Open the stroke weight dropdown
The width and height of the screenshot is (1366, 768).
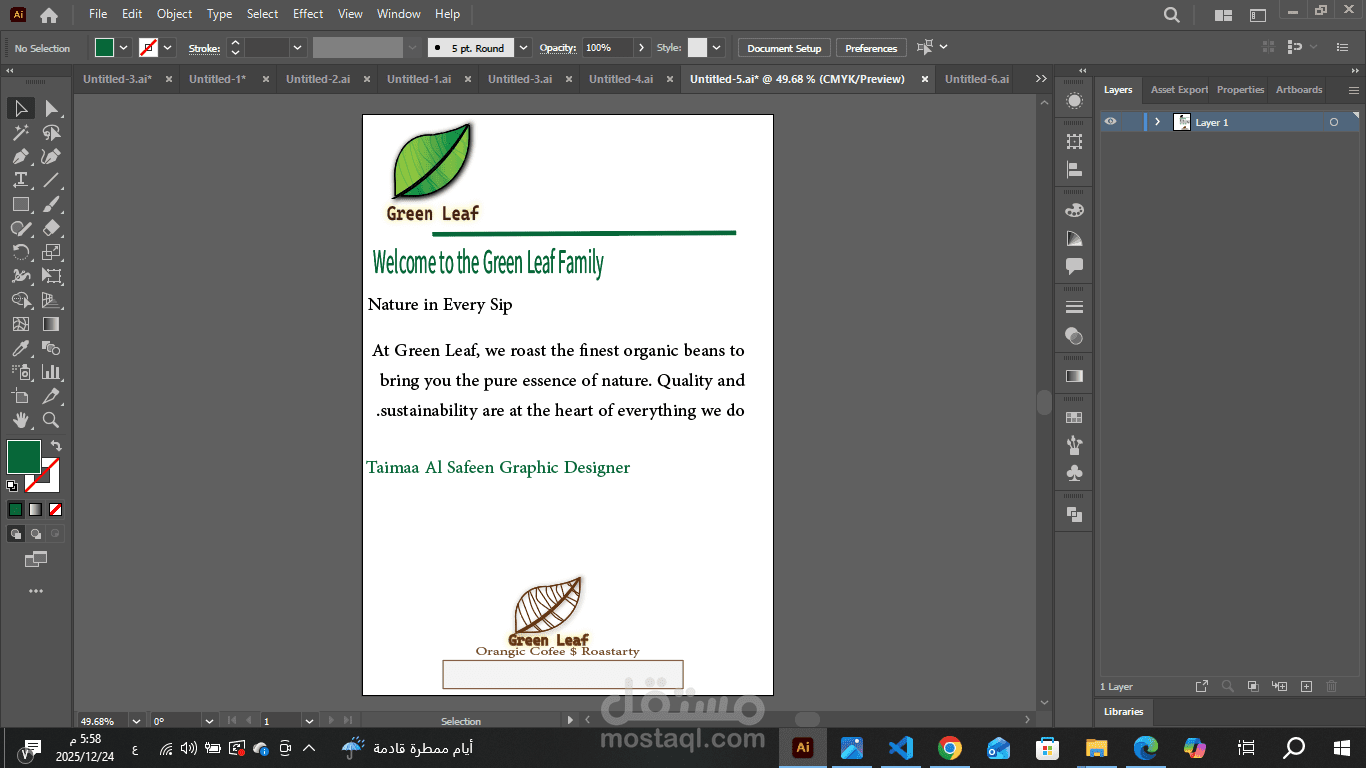click(298, 48)
